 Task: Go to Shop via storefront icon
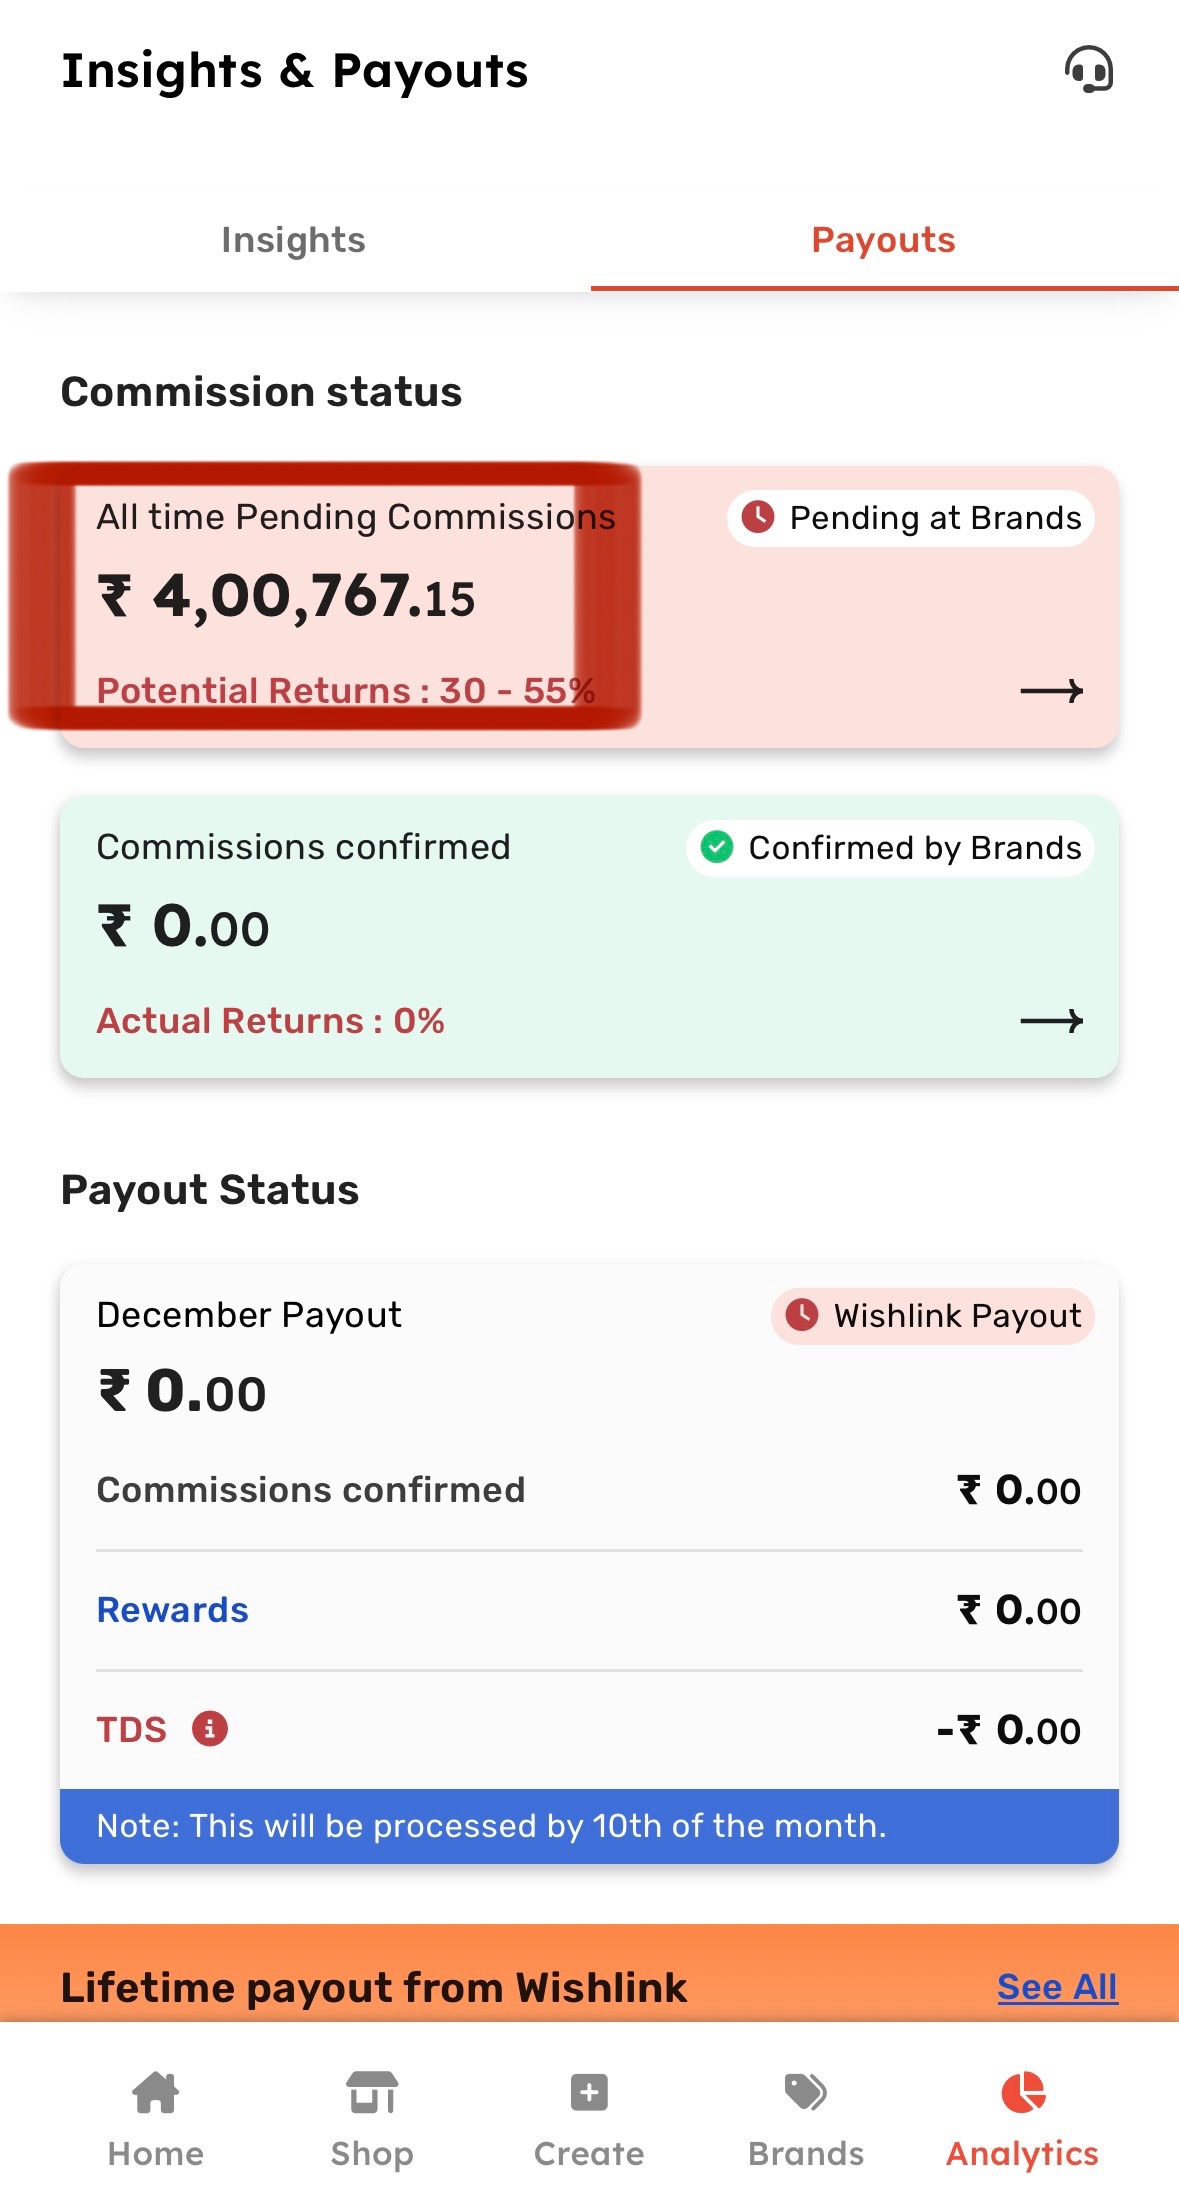pyautogui.click(x=372, y=2093)
